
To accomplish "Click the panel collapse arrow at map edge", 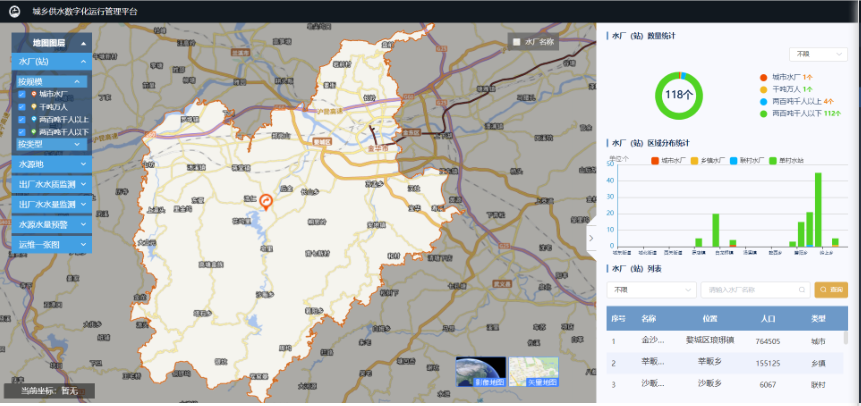I will [591, 239].
